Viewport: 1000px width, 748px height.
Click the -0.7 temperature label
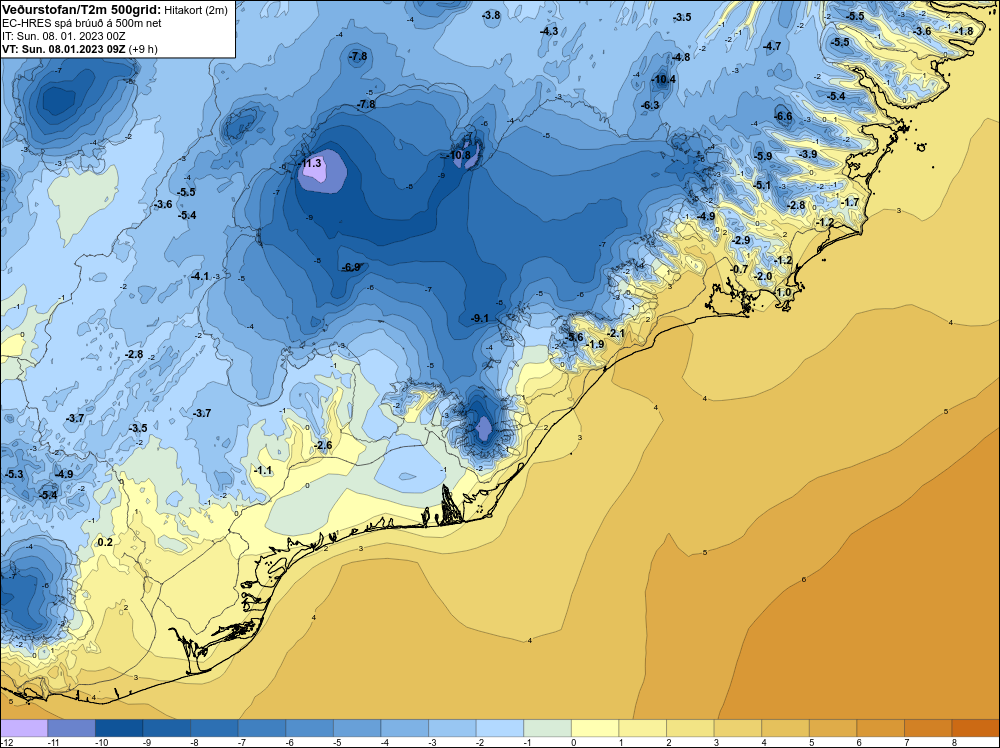point(739,269)
